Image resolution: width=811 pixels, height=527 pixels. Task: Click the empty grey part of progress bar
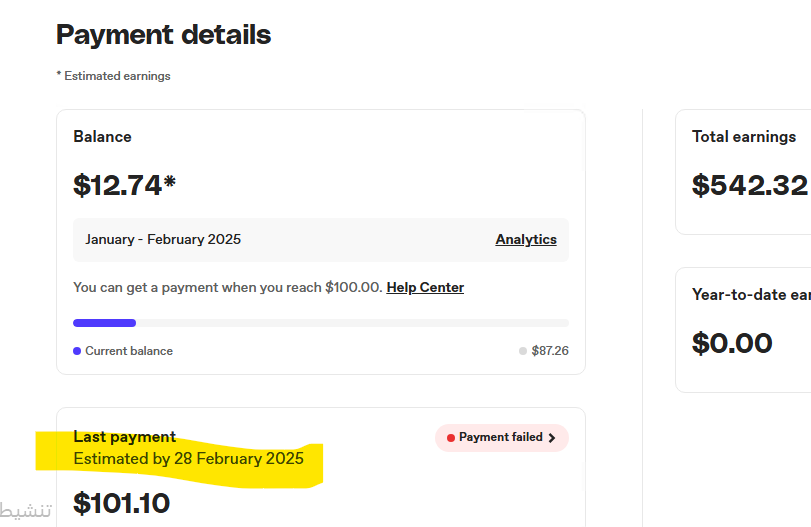[x=352, y=323]
